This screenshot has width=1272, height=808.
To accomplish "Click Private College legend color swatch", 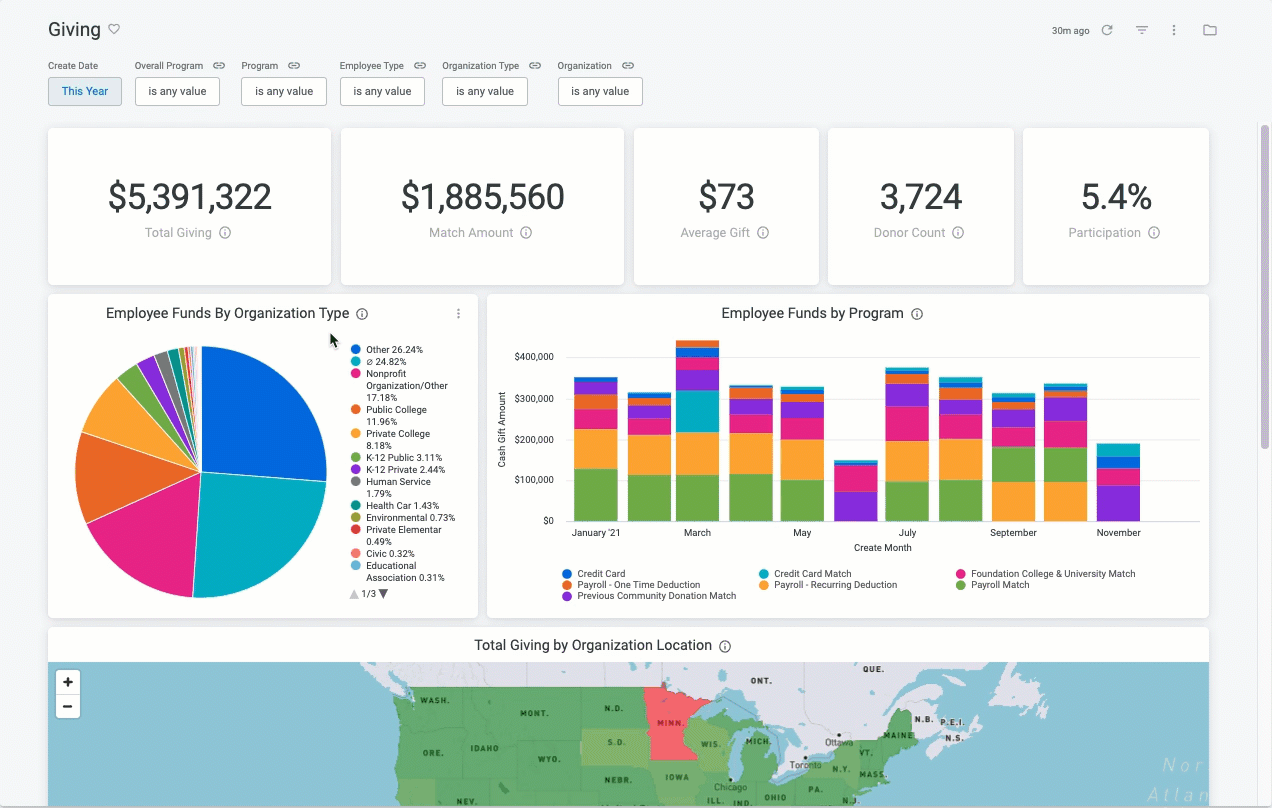I will (356, 434).
